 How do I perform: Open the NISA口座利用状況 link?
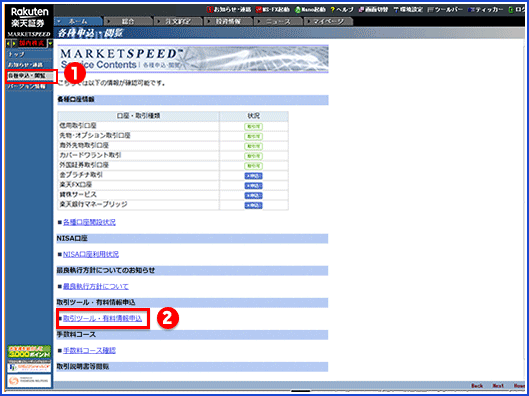click(91, 254)
